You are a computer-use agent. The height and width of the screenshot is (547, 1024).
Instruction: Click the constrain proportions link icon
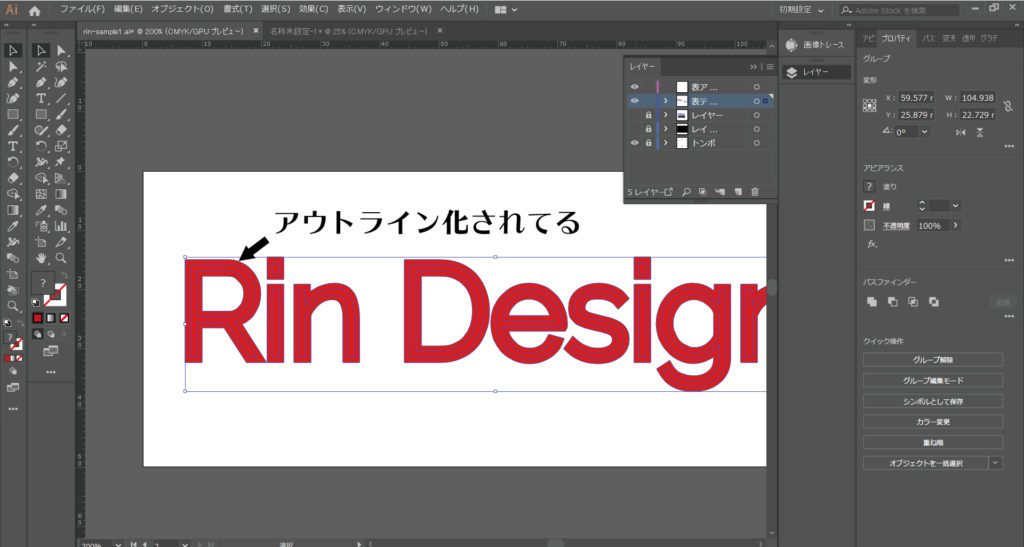(x=1007, y=106)
